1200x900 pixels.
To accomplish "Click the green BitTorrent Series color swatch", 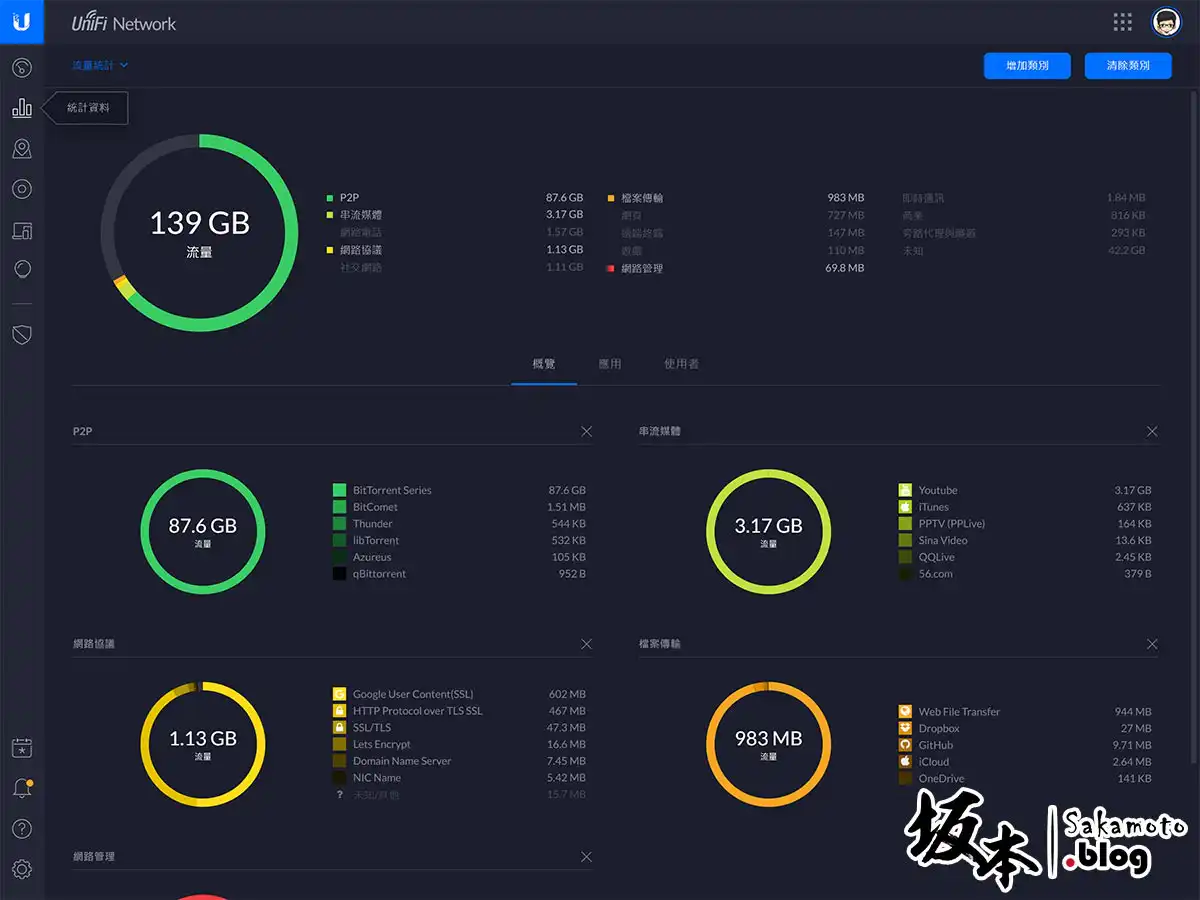I will coord(340,490).
